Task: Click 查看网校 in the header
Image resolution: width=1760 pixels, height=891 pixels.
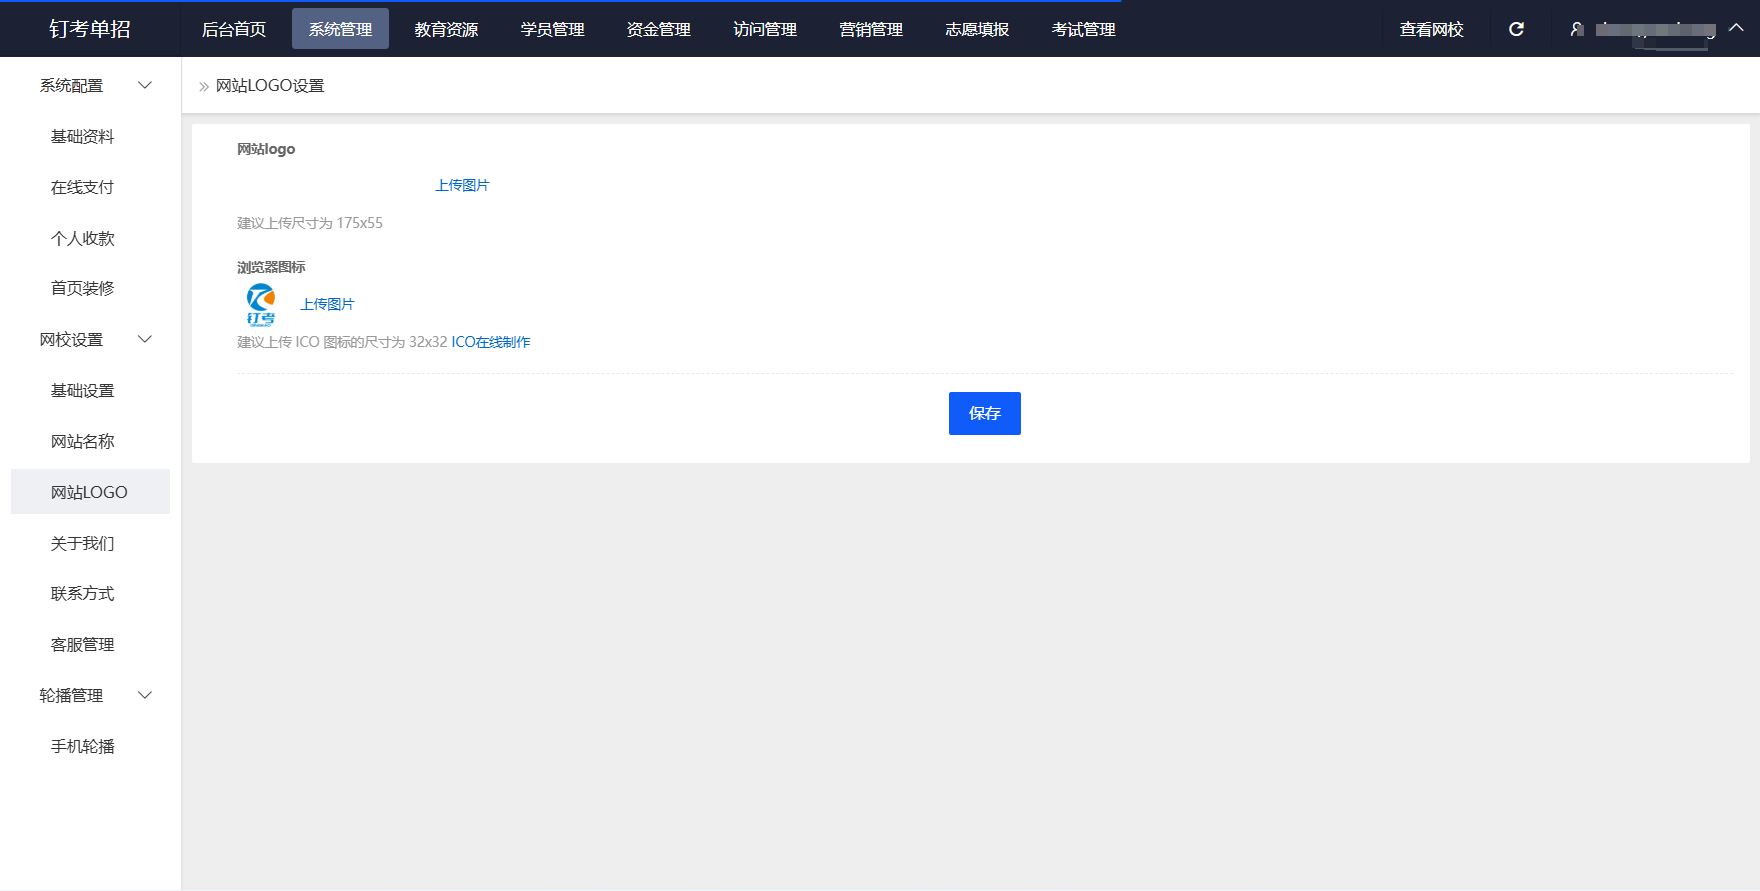Action: 1431,29
